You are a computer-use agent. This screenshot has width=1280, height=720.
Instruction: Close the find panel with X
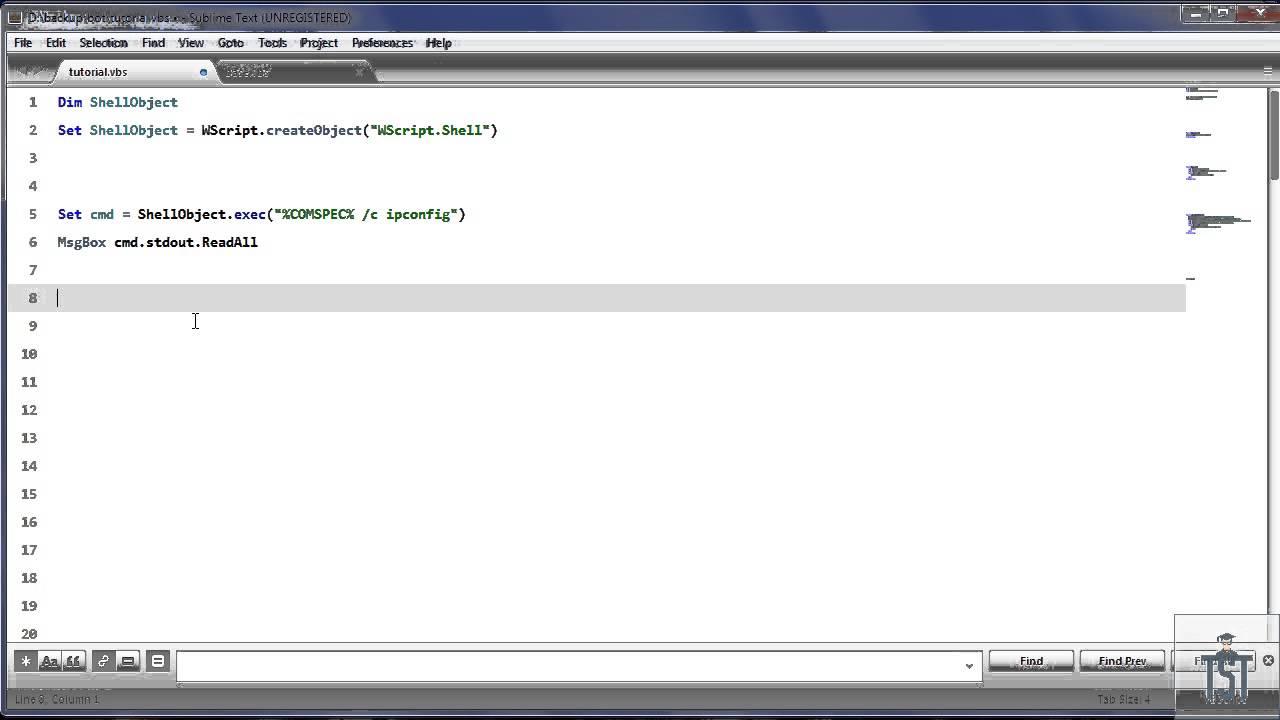tap(1268, 660)
